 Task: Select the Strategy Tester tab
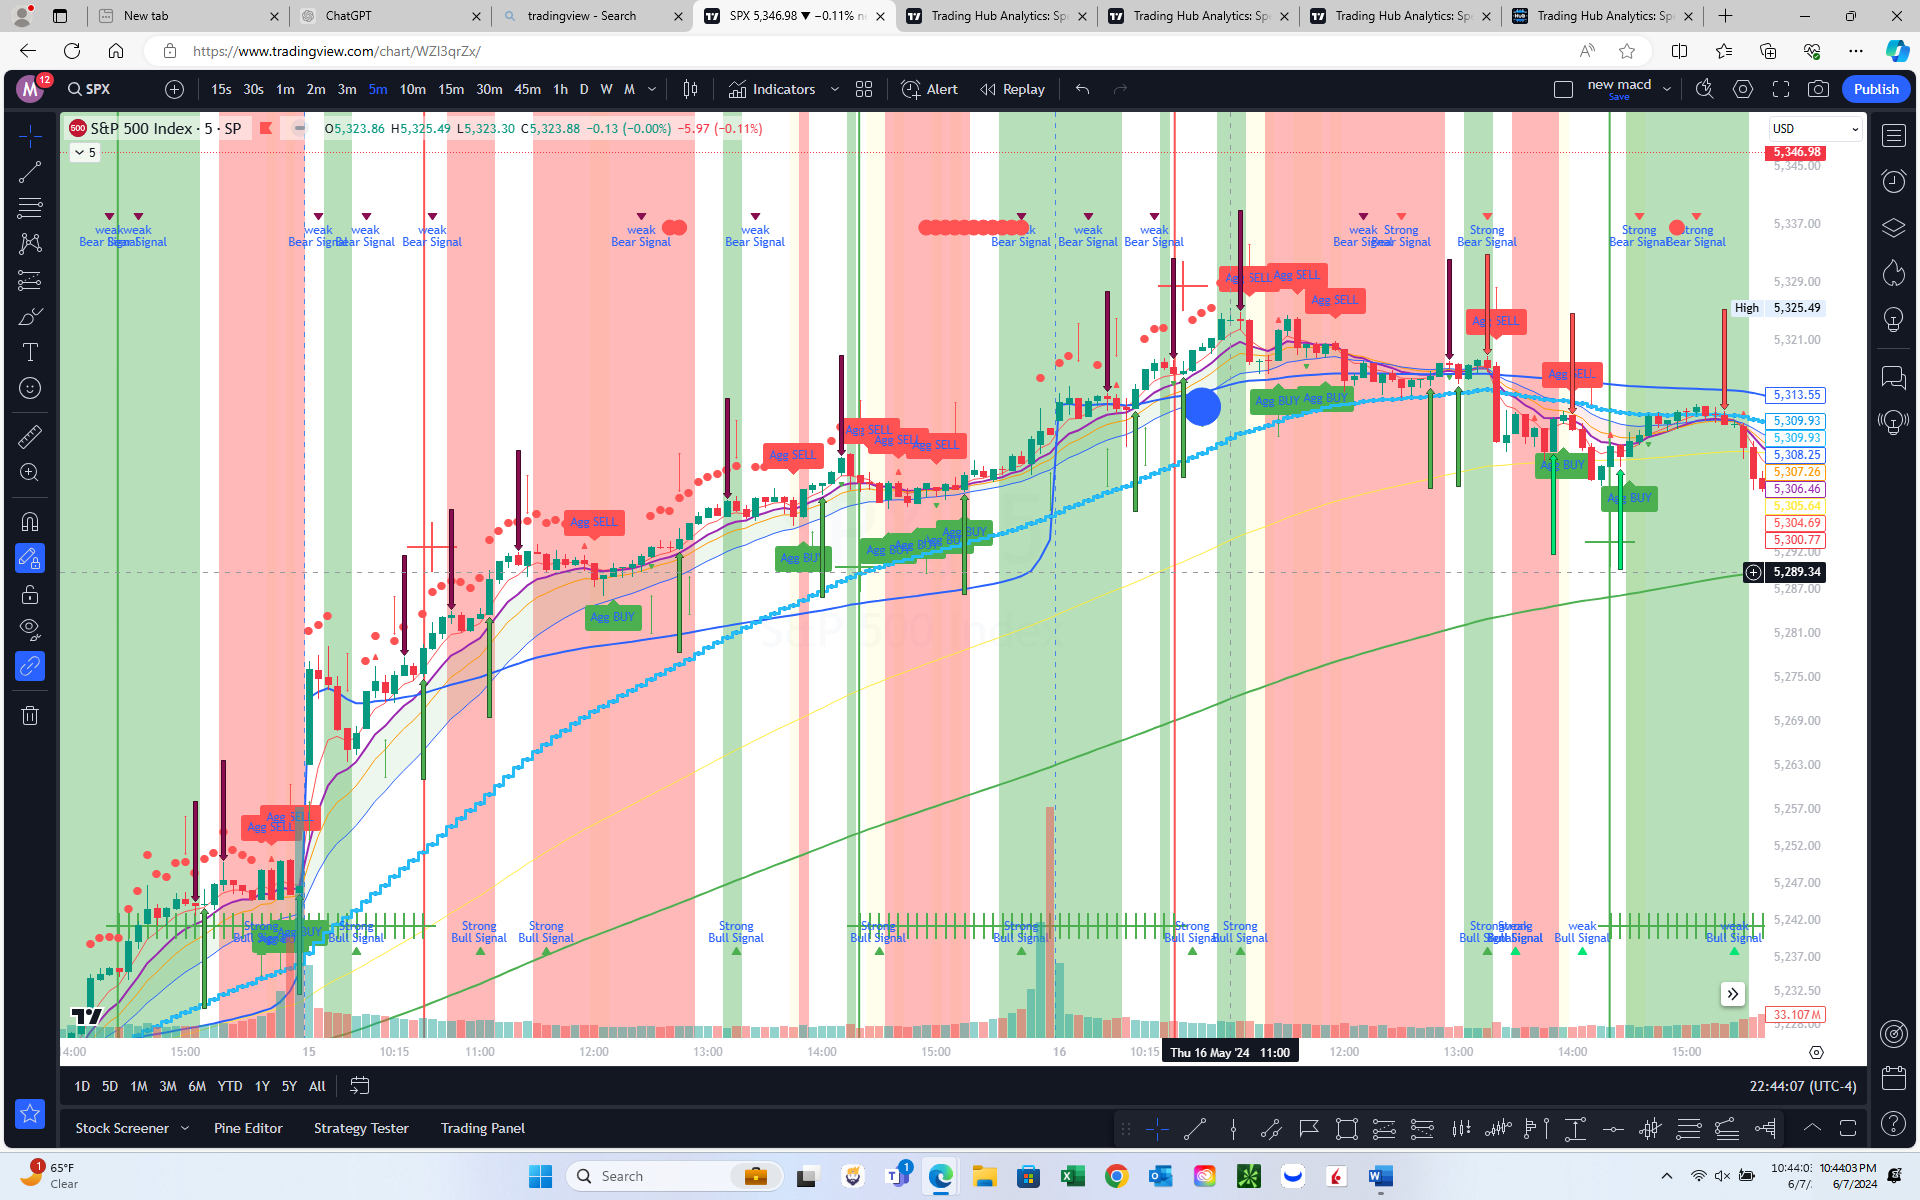click(361, 1127)
